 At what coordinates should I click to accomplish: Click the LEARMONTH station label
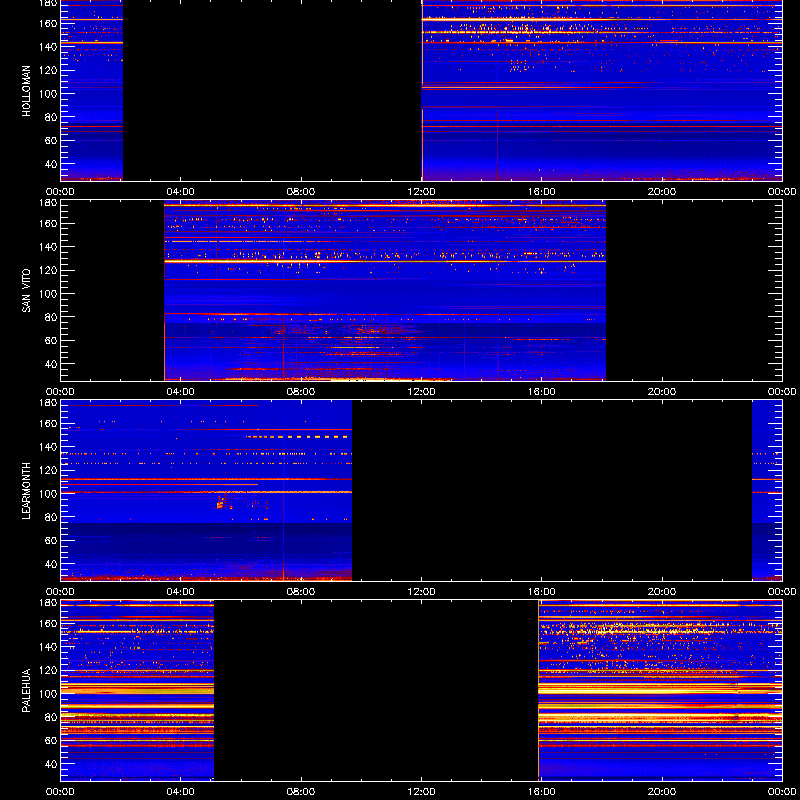tap(26, 491)
